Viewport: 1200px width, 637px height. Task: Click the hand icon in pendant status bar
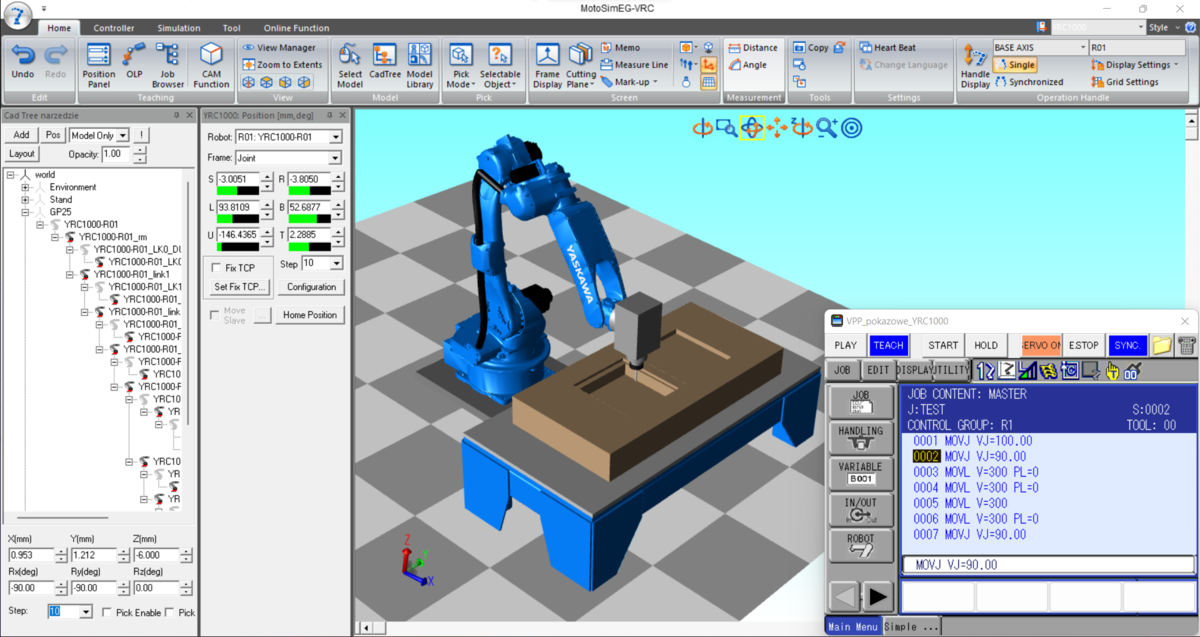[x=1112, y=370]
